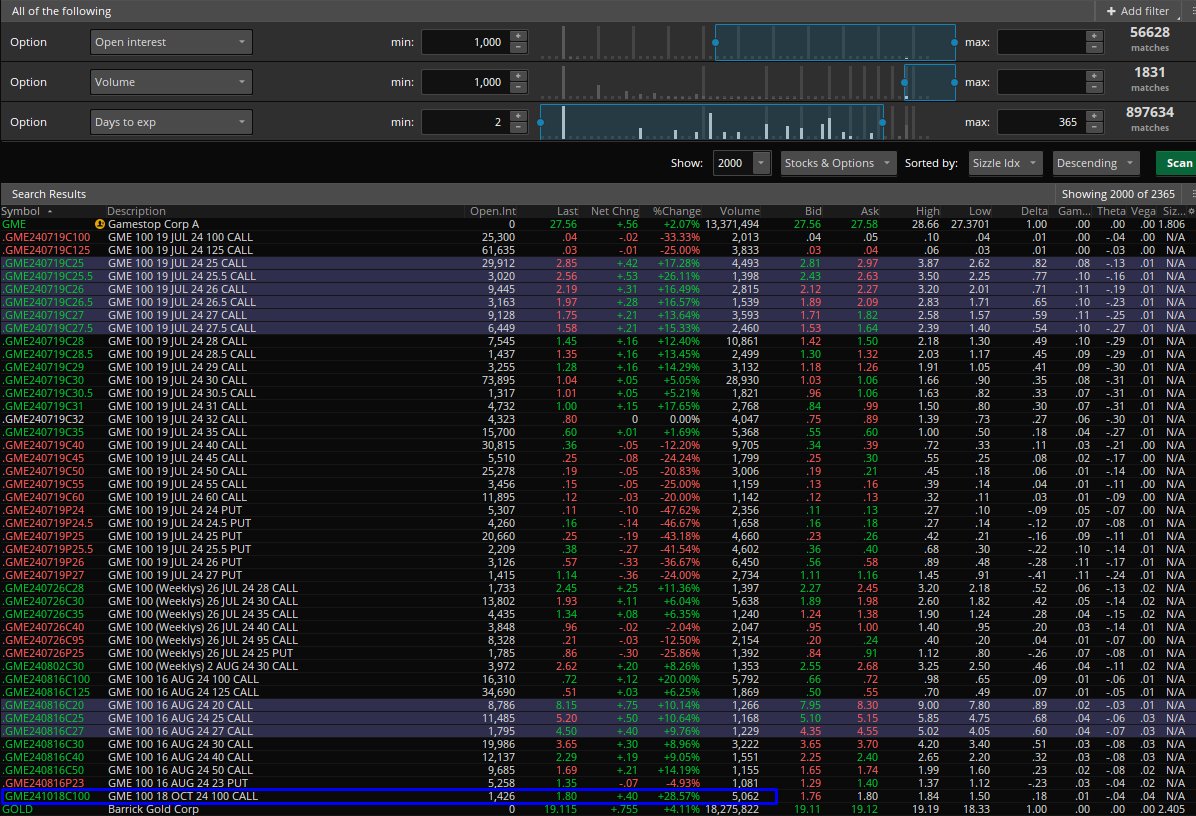Sort by the %Change column header
The width and height of the screenshot is (1196, 816).
[x=677, y=211]
